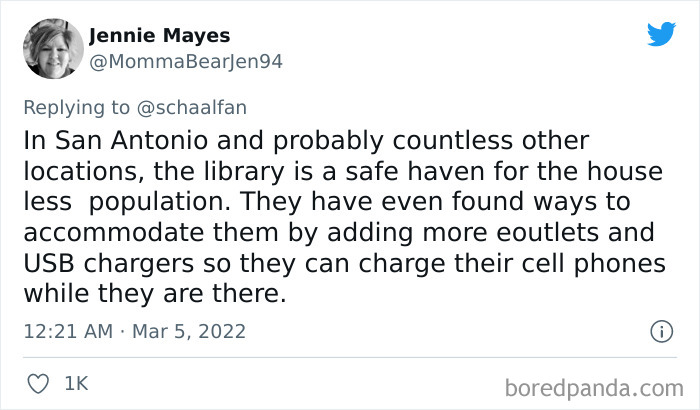This screenshot has height=410, width=700.
Task: Click "USB chargers" in the tweet text
Action: (109, 264)
